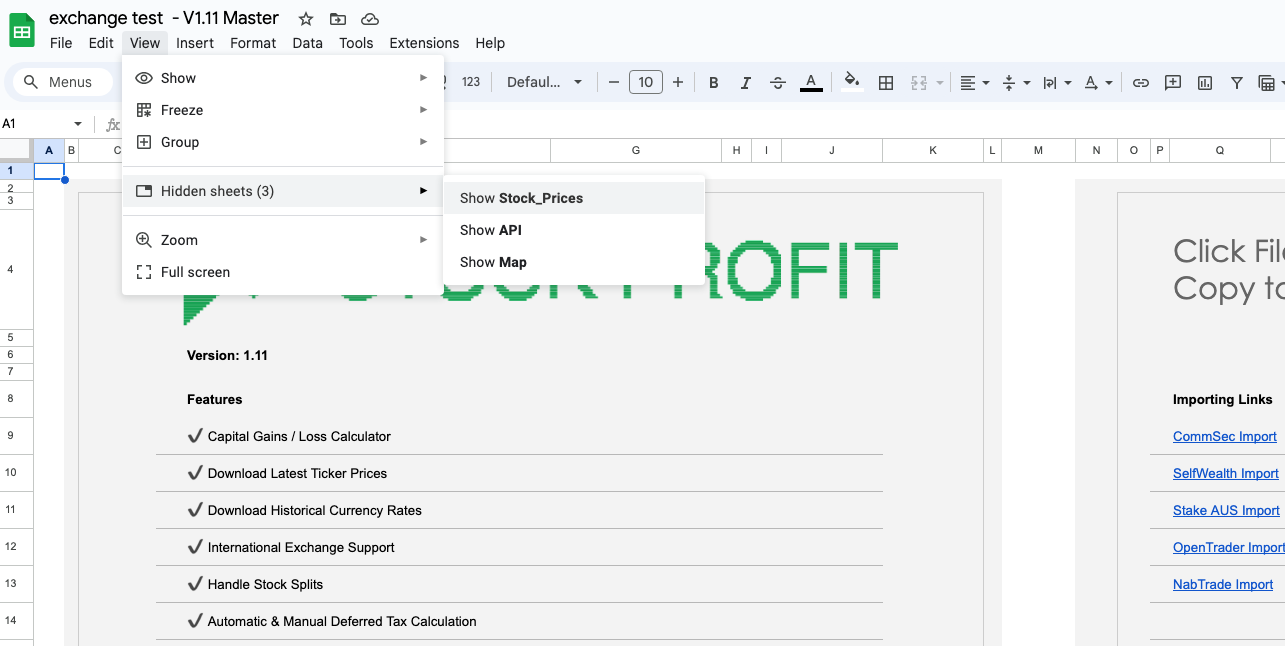Create a filter with the funnel icon
This screenshot has height=646, width=1285.
(1237, 82)
